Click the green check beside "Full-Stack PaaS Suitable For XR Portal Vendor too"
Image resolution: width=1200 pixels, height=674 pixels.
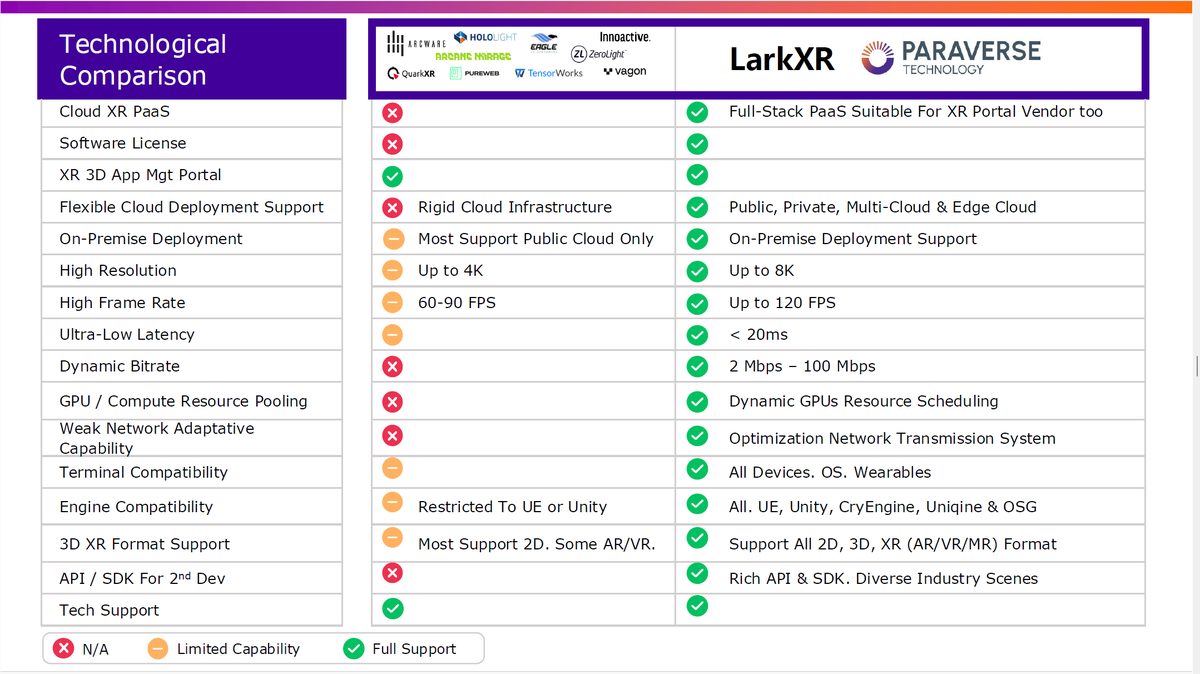pyautogui.click(x=697, y=112)
